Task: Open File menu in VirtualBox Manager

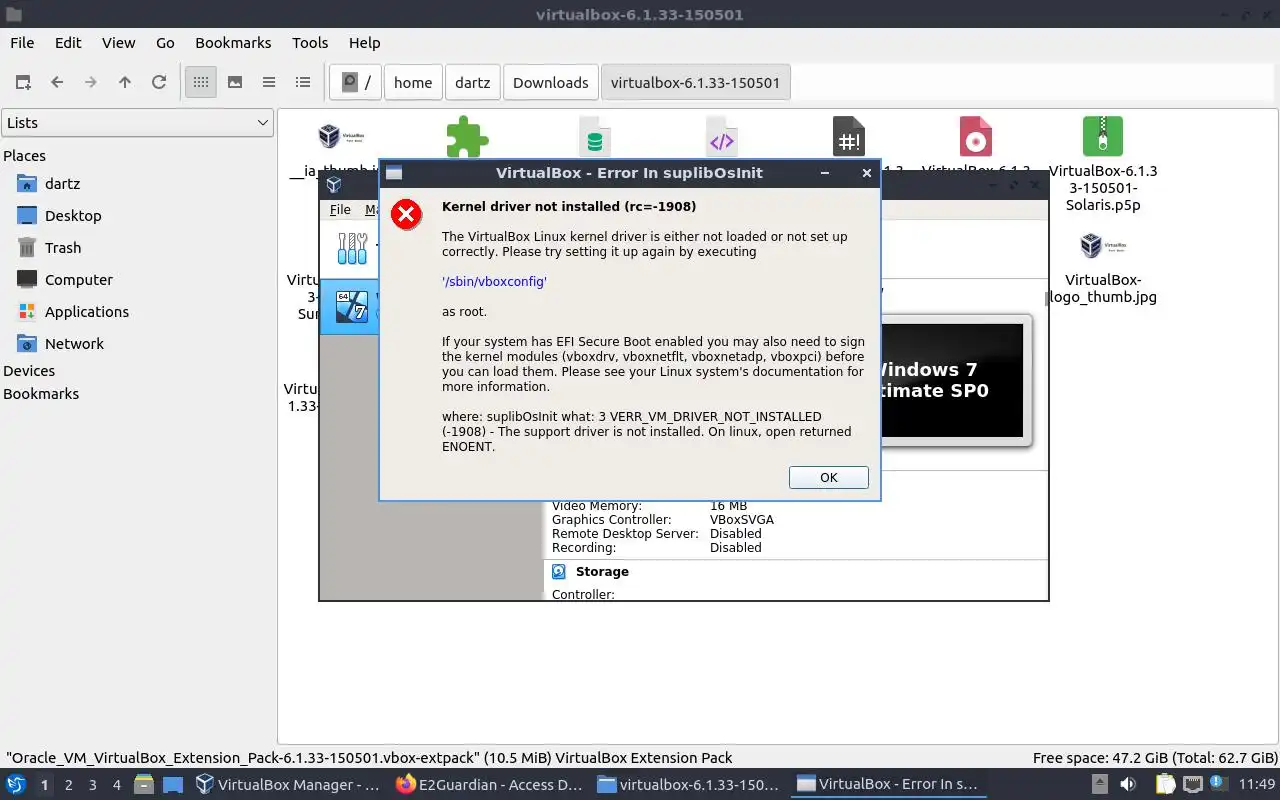Action: [340, 210]
